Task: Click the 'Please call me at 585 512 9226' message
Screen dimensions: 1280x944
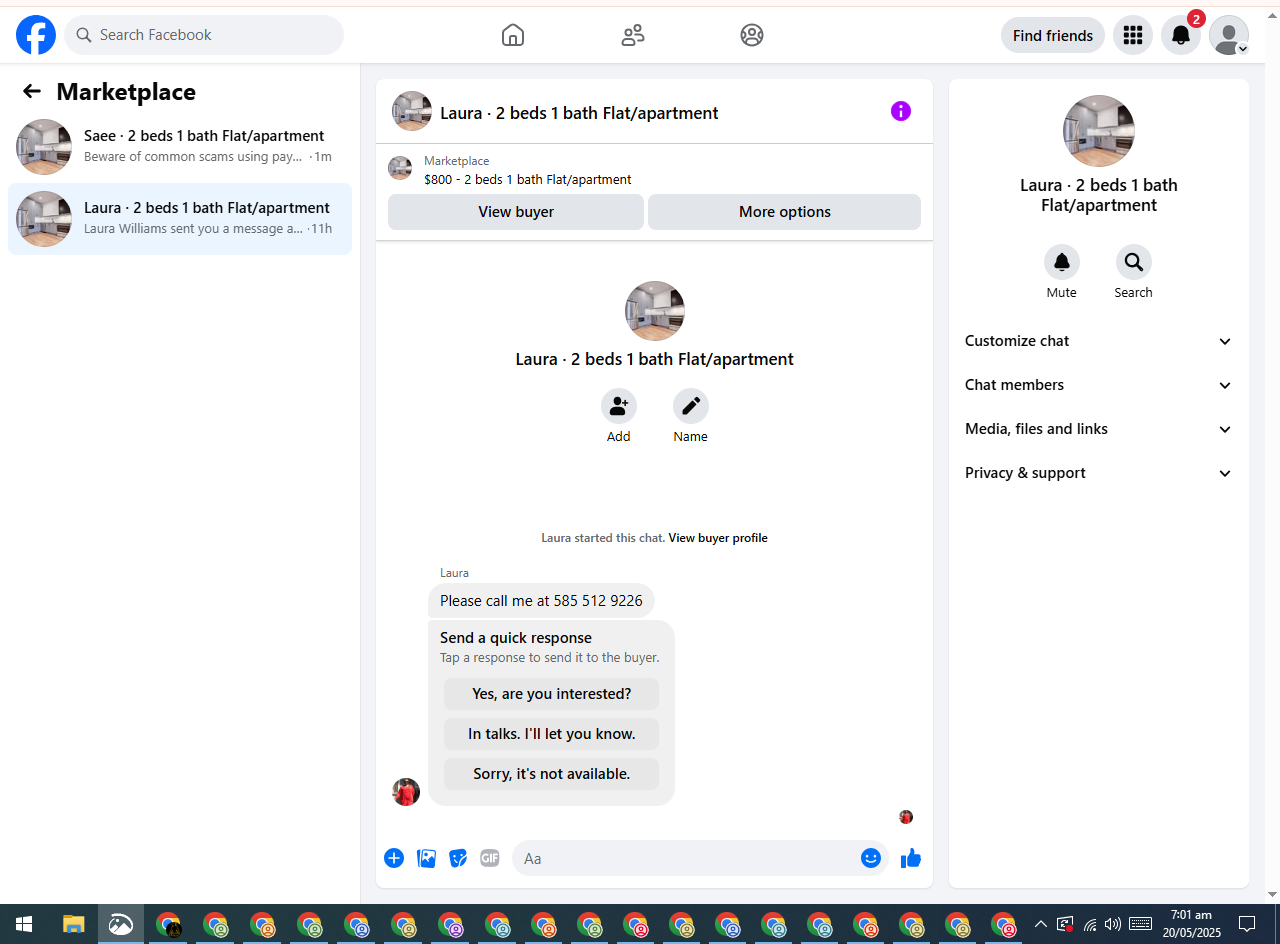Action: (x=541, y=601)
